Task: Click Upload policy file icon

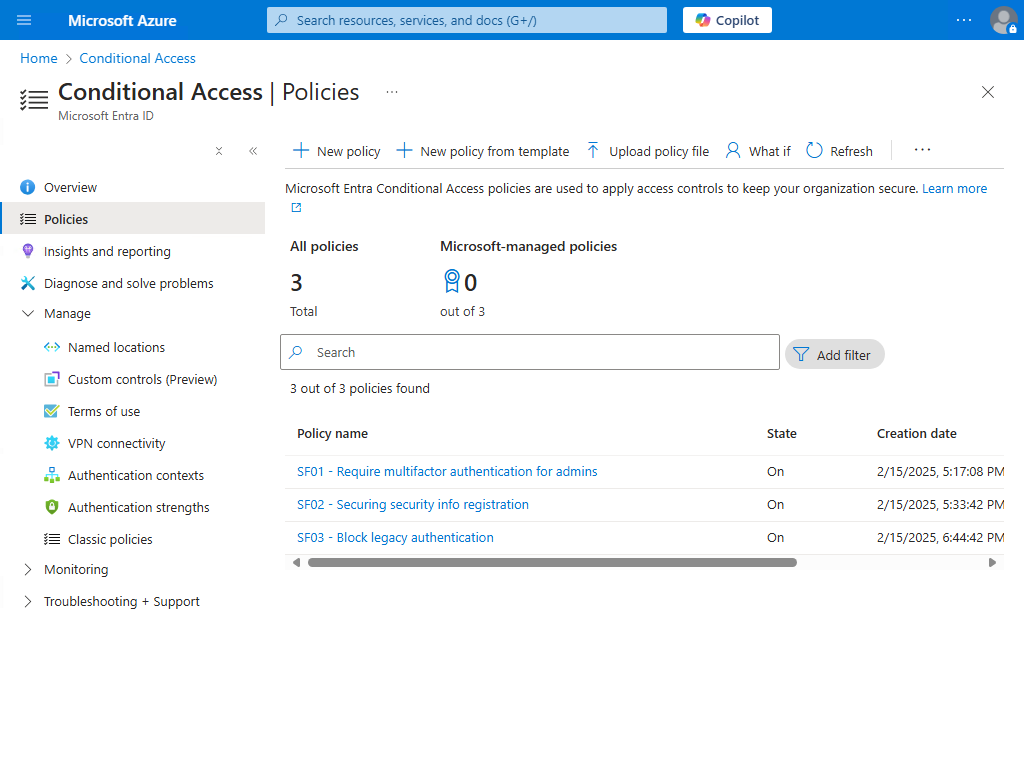Action: [593, 151]
